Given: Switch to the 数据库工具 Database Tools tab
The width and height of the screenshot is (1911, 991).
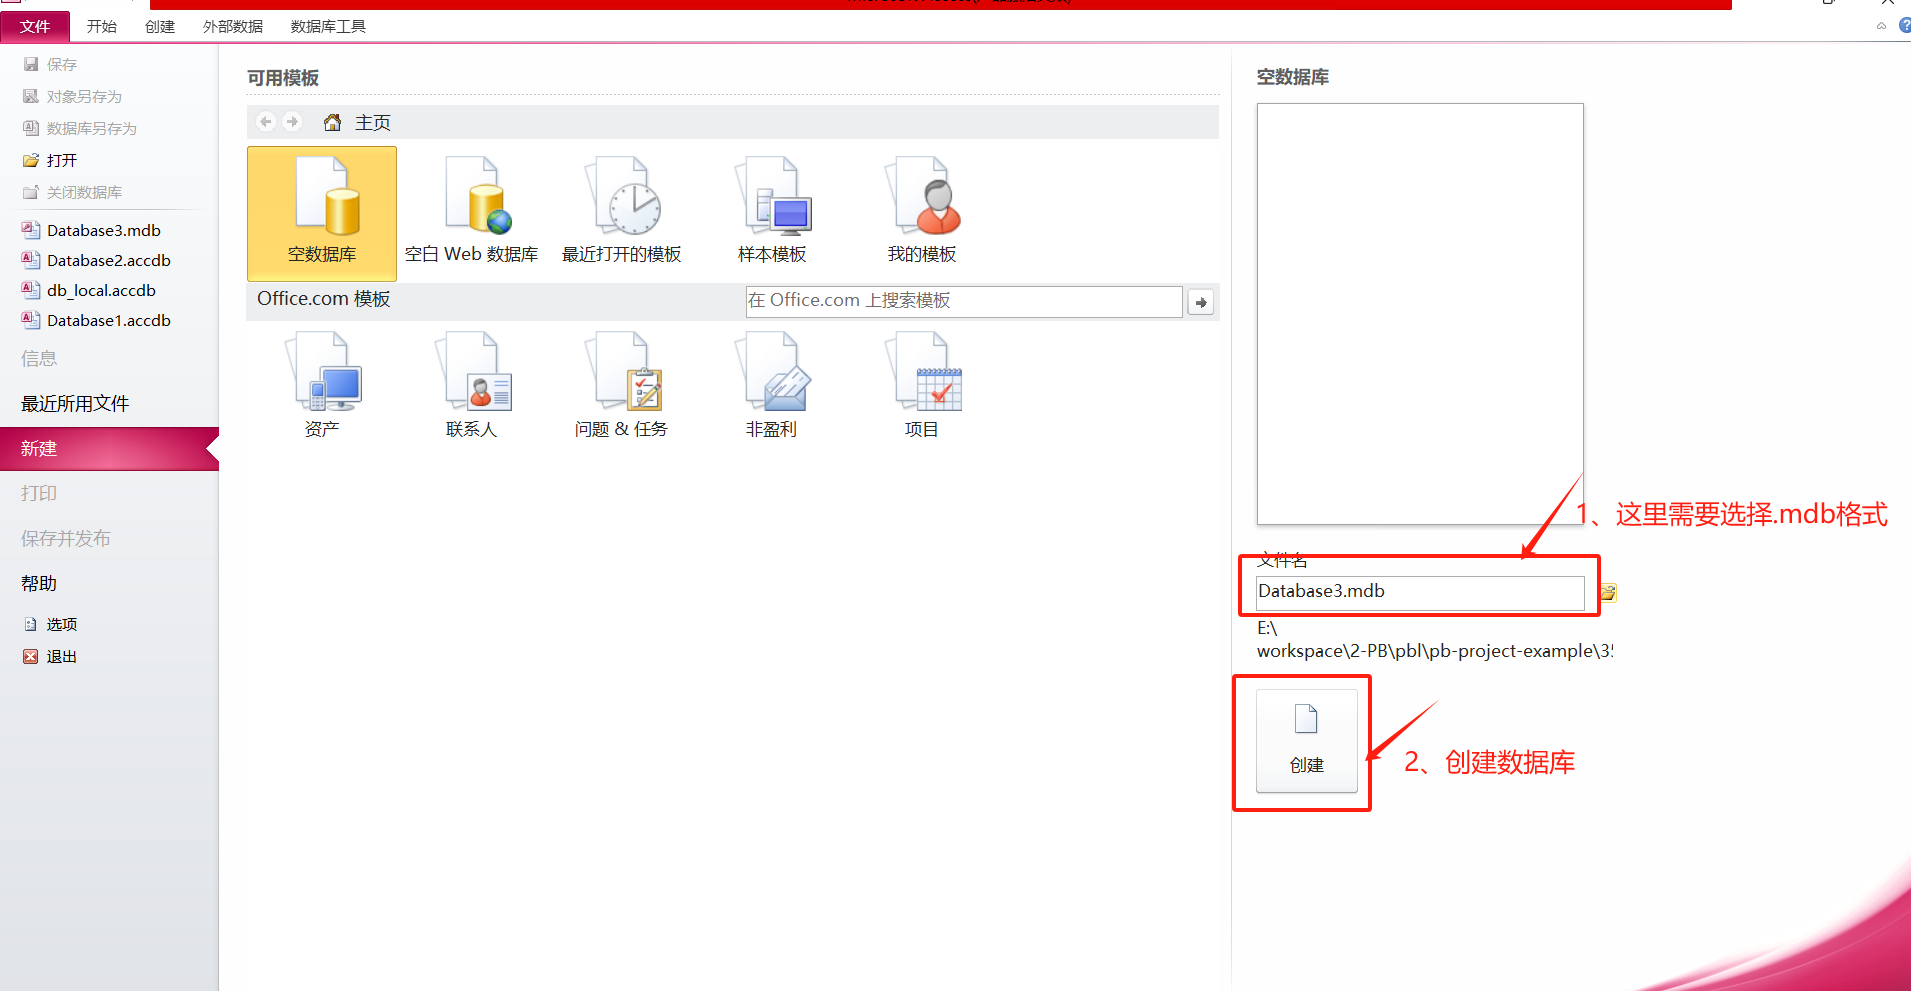Looking at the screenshot, I should point(328,27).
